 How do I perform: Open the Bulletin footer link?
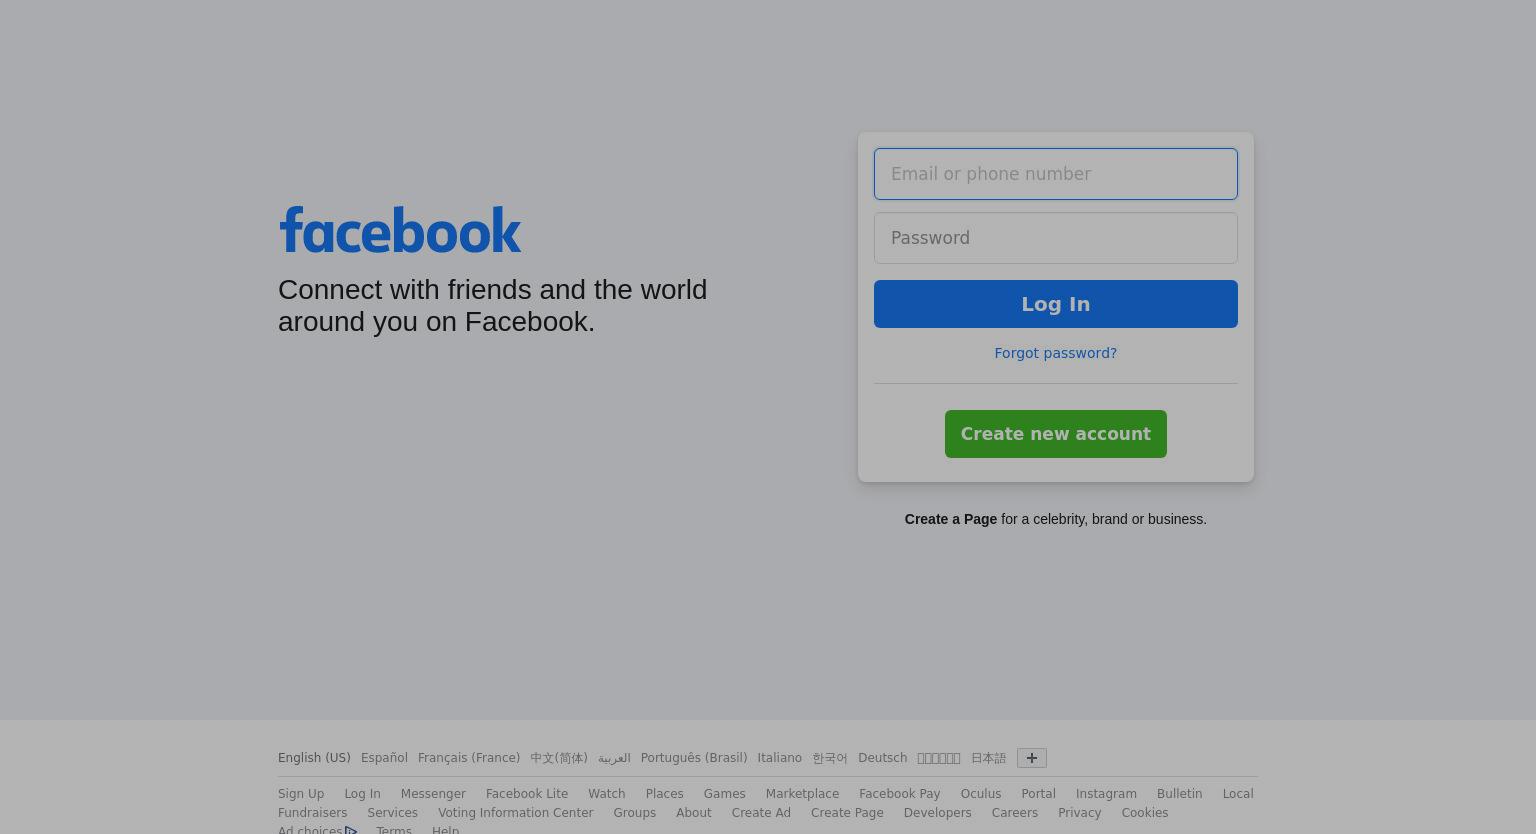tap(1180, 794)
